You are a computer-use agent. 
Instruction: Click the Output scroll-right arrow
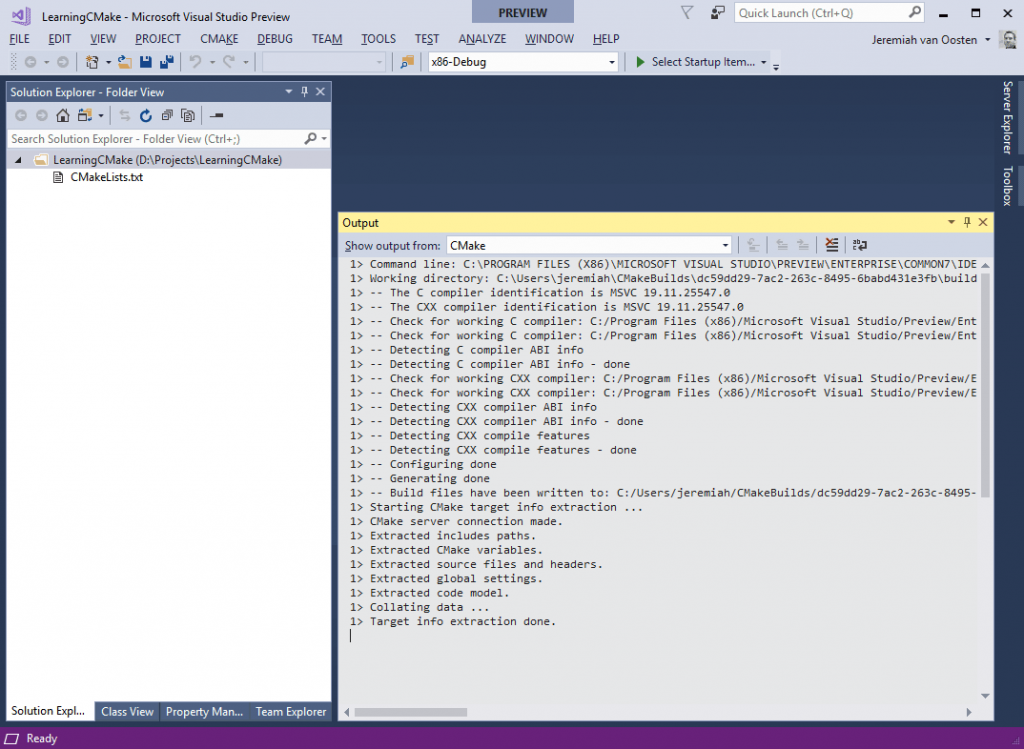[x=968, y=712]
